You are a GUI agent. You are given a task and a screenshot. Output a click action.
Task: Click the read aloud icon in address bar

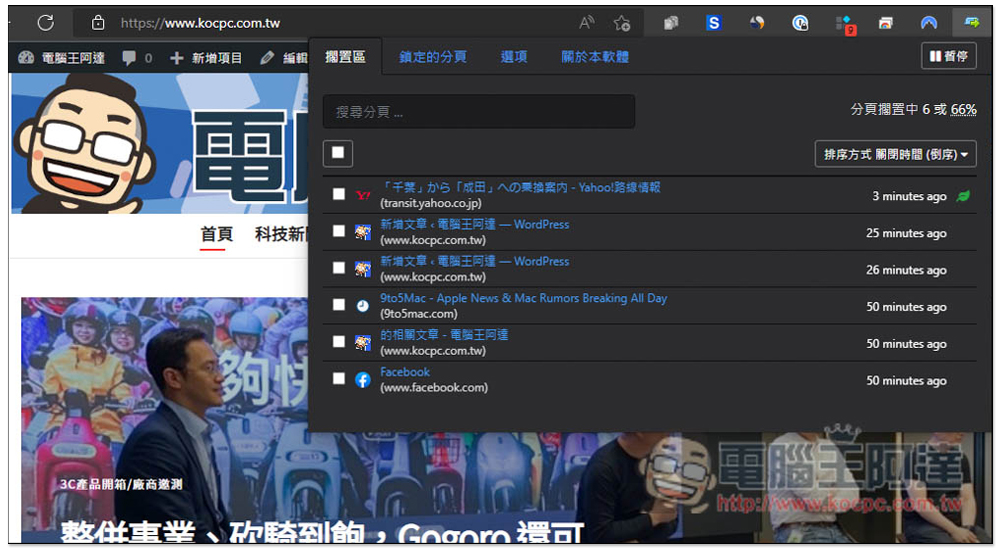click(587, 22)
